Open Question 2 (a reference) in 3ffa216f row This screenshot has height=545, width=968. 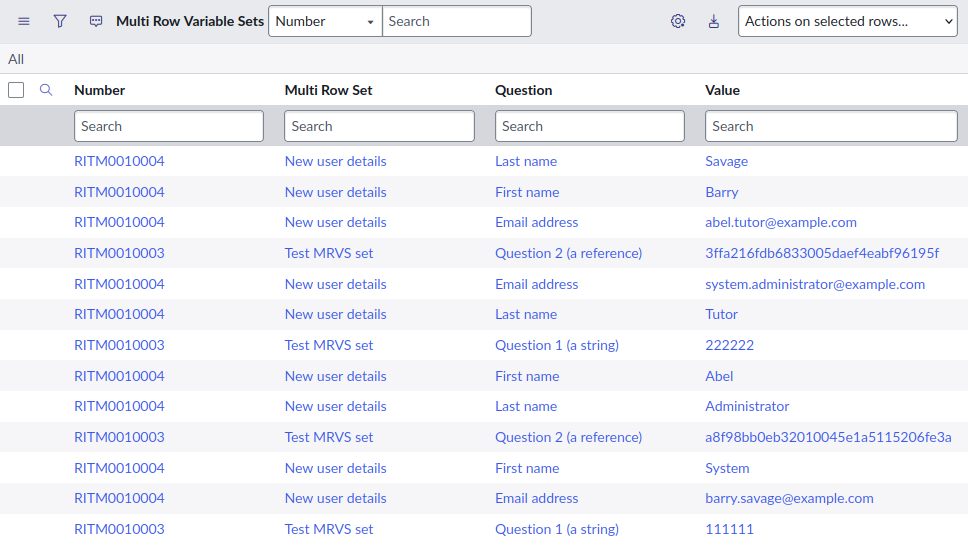point(569,253)
